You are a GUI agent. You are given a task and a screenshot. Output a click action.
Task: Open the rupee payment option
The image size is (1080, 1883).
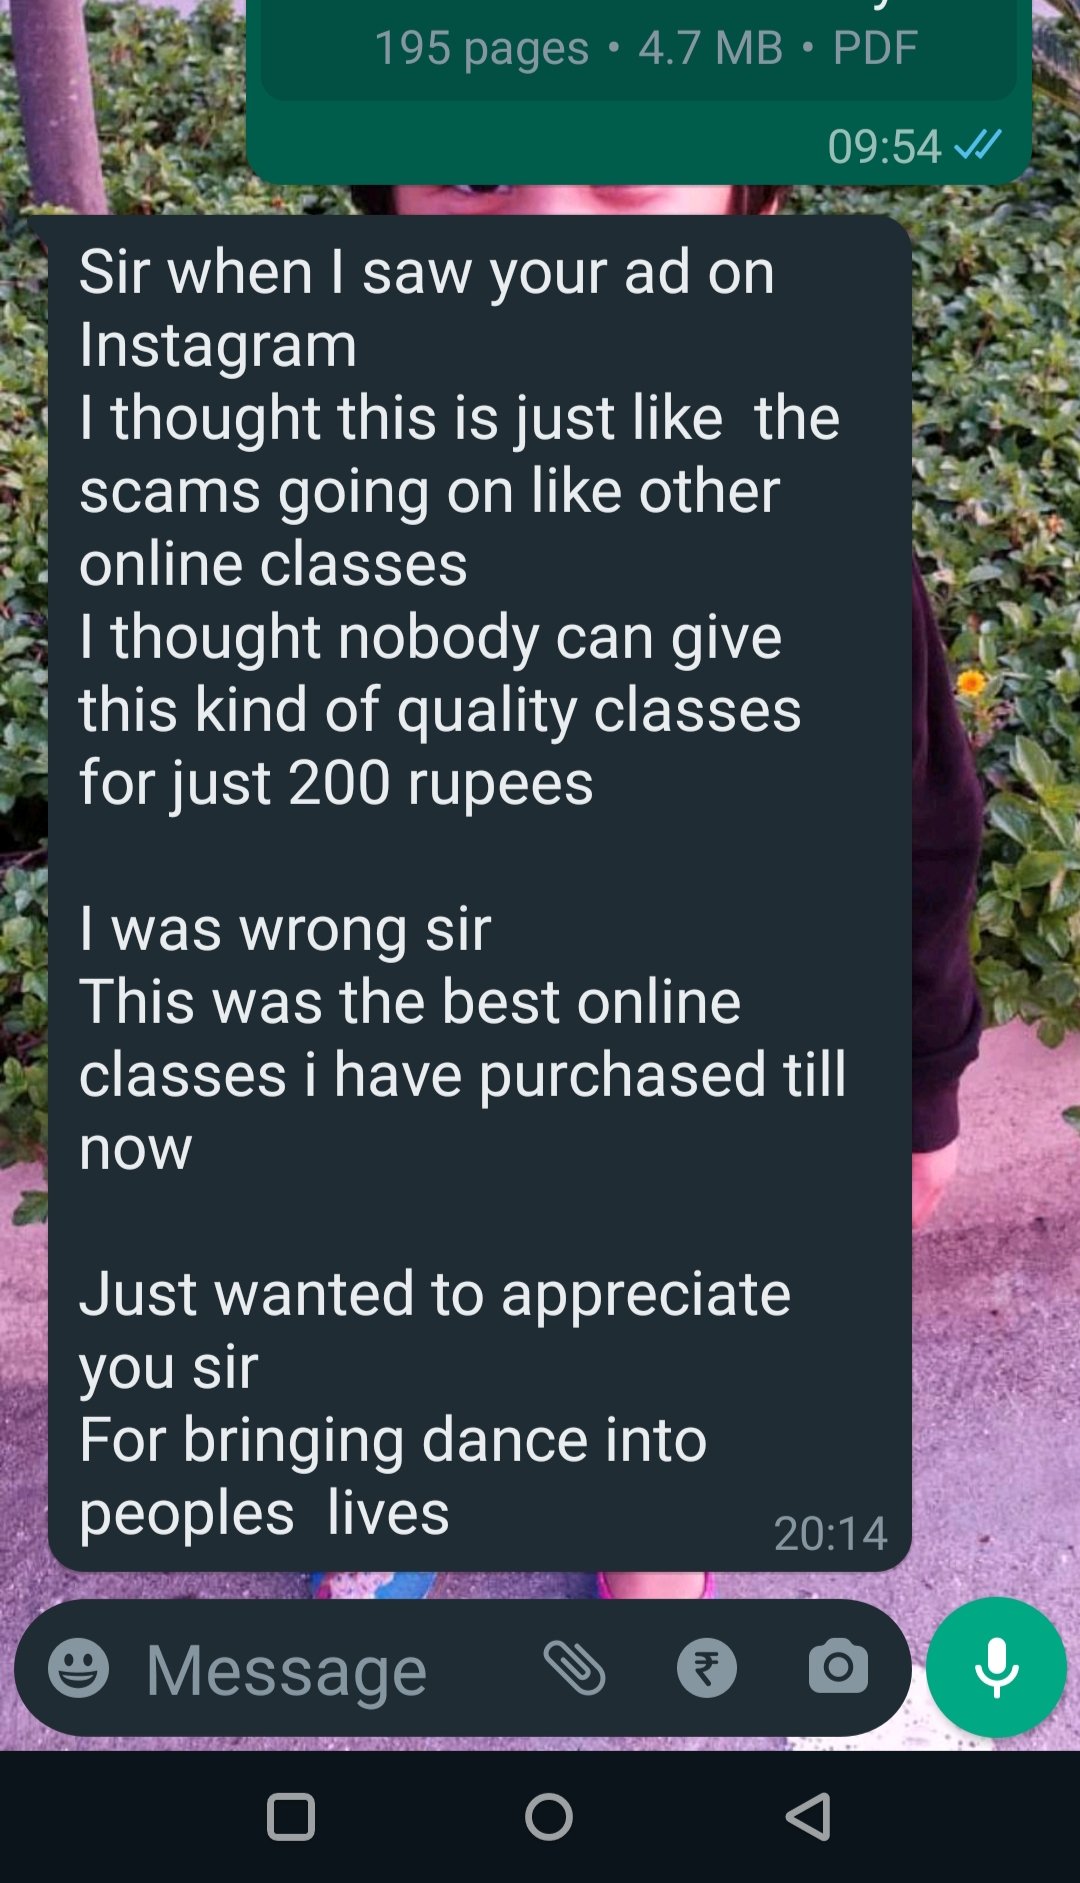(707, 1667)
